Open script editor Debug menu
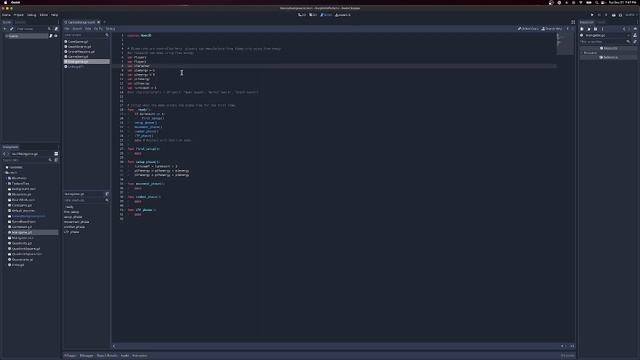640x360 pixels. (110, 29)
